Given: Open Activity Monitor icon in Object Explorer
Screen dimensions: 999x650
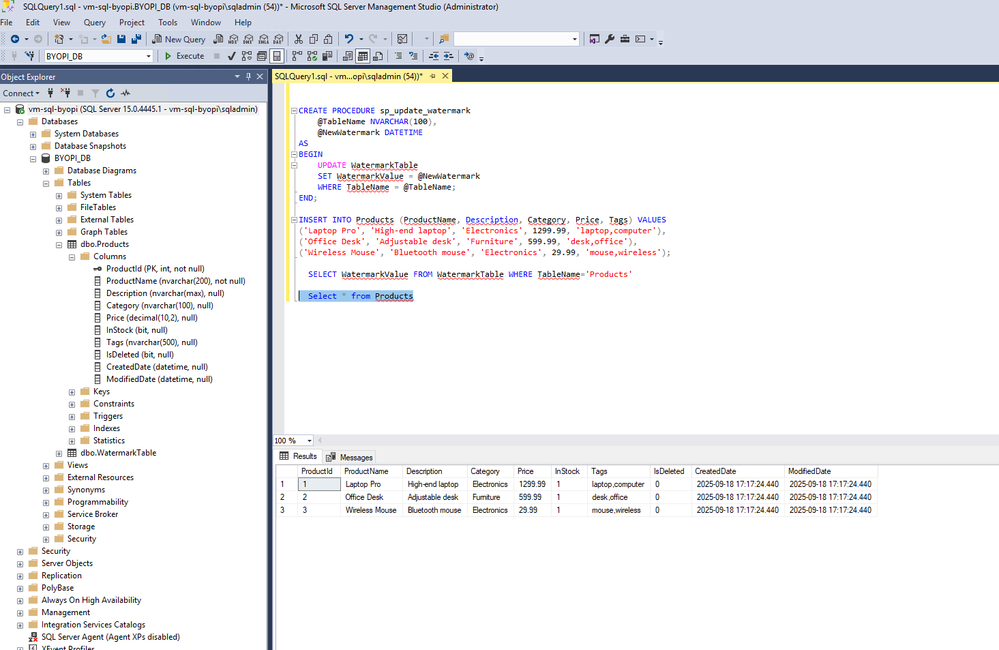Looking at the screenshot, I should point(125,93).
